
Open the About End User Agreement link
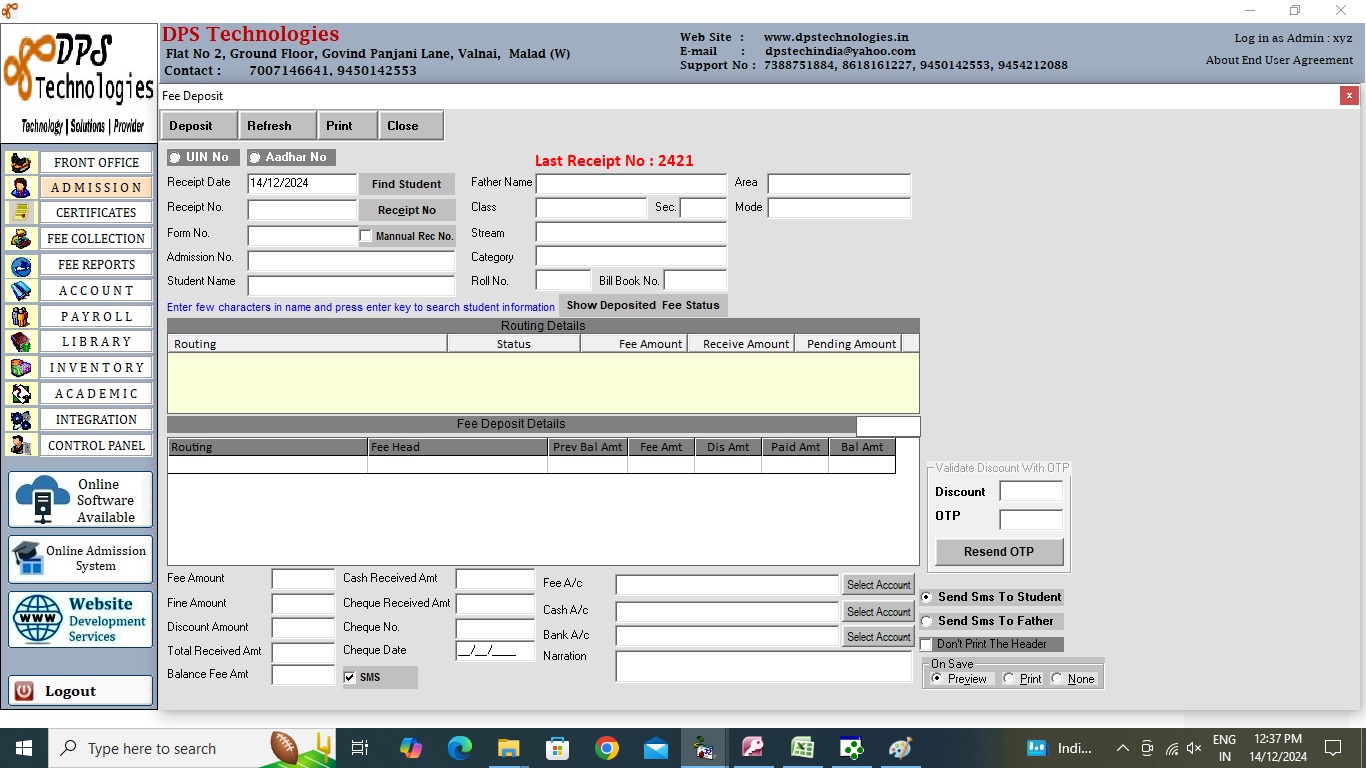[x=1279, y=60]
